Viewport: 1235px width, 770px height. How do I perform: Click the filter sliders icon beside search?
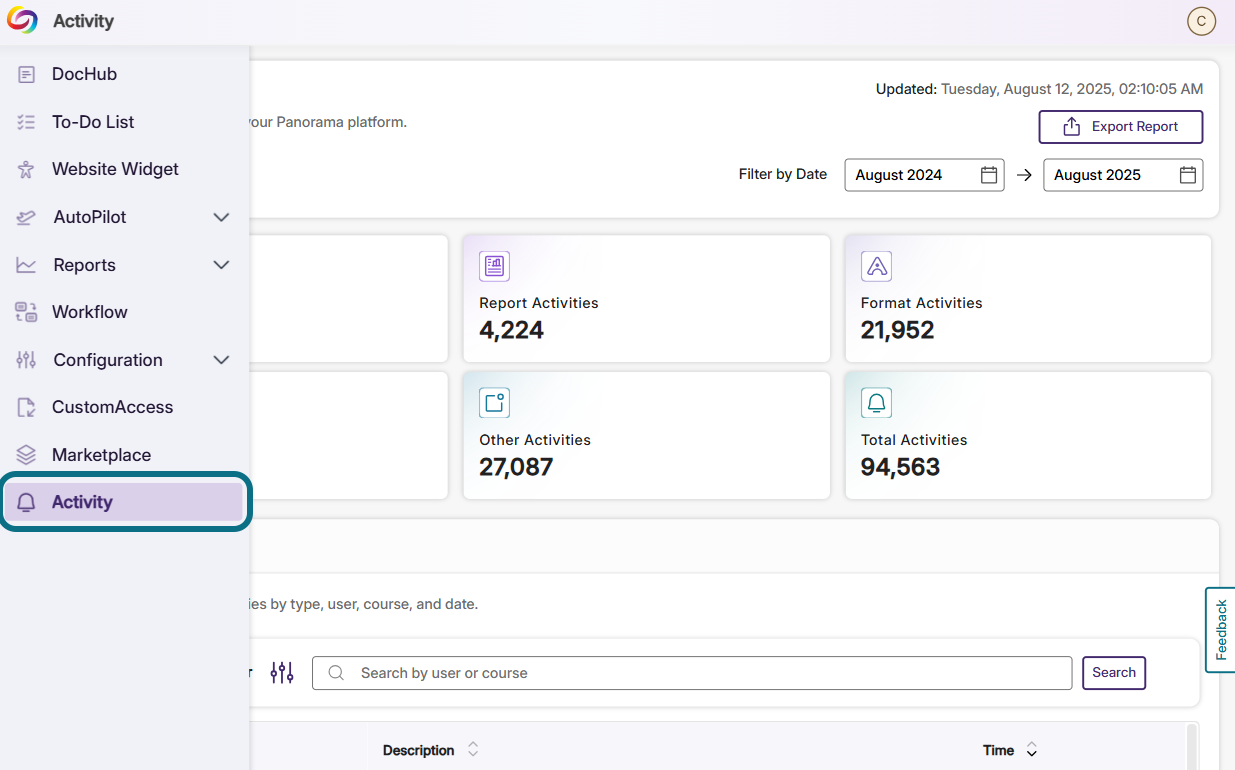point(281,672)
